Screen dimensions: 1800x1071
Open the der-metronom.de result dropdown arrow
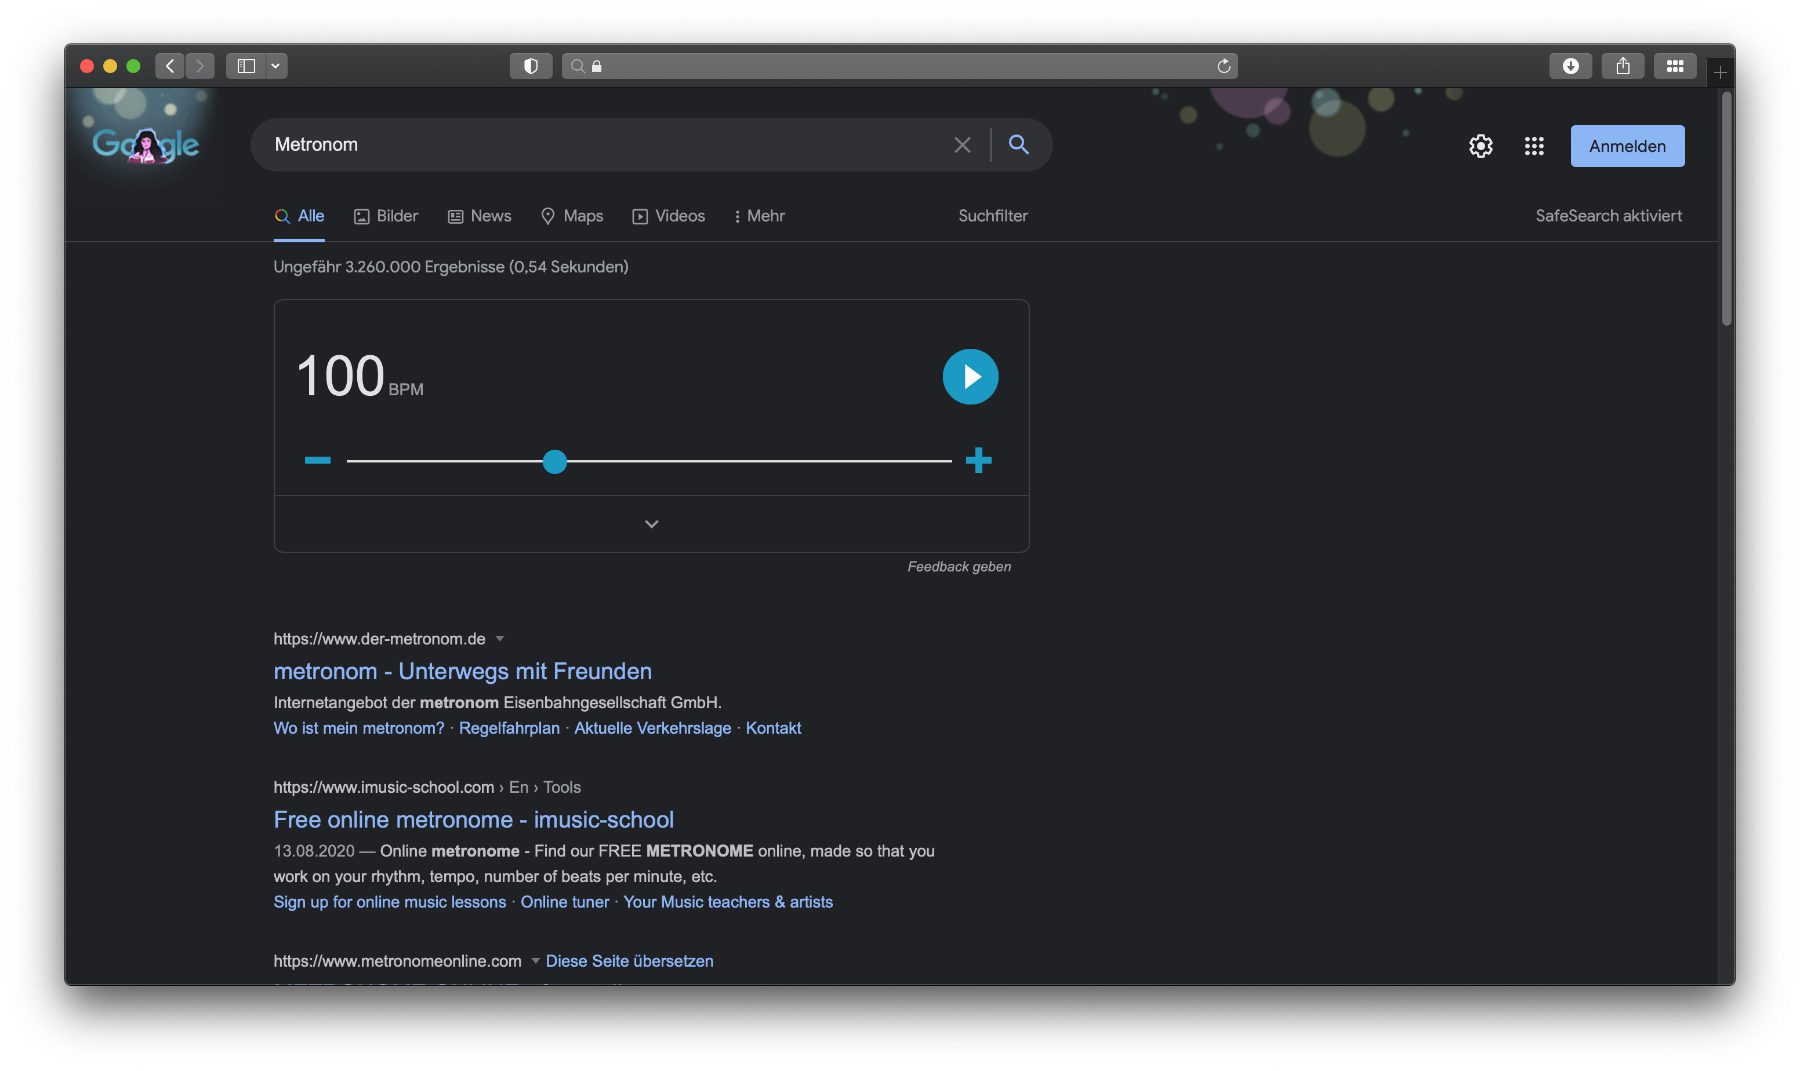click(500, 639)
